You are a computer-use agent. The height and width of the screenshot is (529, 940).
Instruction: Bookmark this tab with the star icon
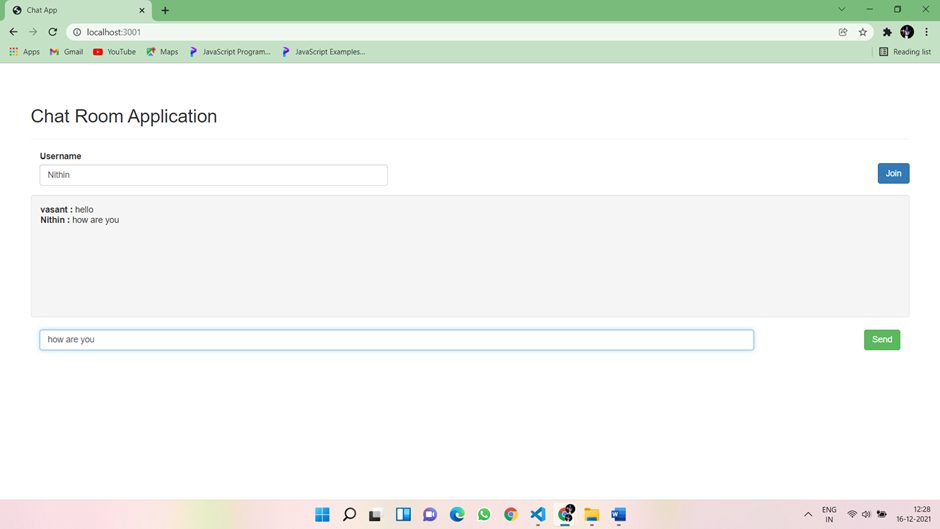coord(863,32)
